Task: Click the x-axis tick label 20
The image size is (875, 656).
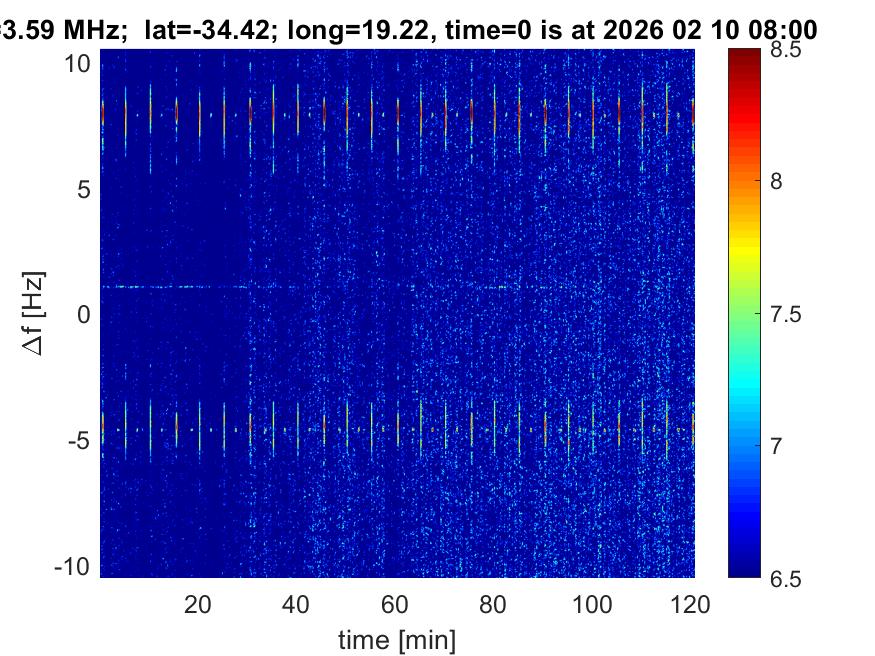Action: [x=198, y=604]
